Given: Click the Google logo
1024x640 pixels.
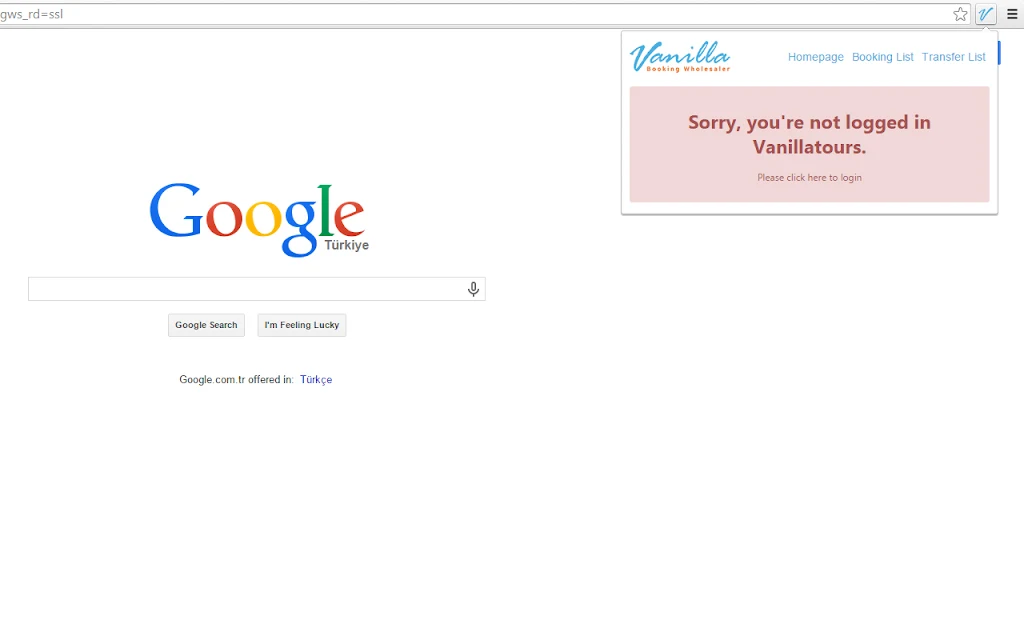Looking at the screenshot, I should pos(258,219).
